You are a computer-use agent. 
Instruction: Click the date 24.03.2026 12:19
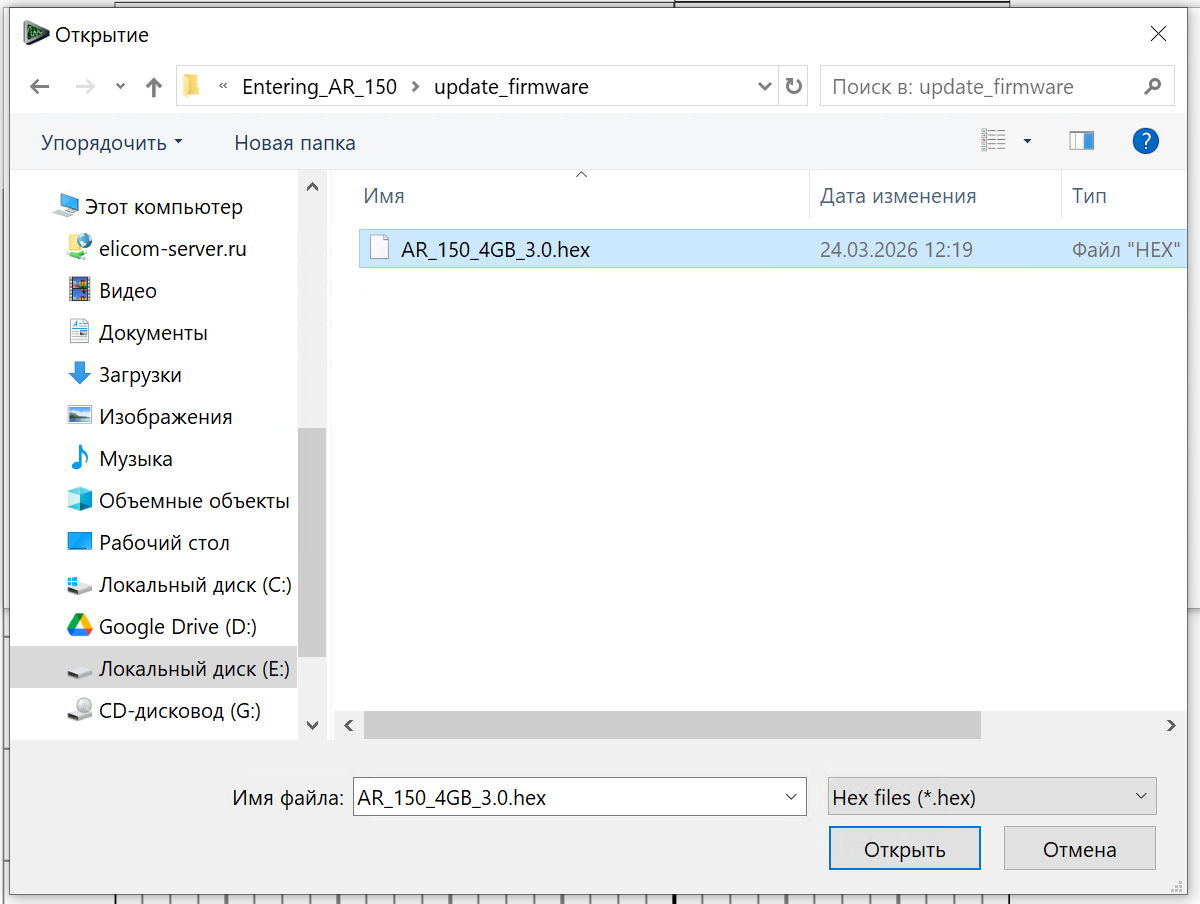[896, 250]
